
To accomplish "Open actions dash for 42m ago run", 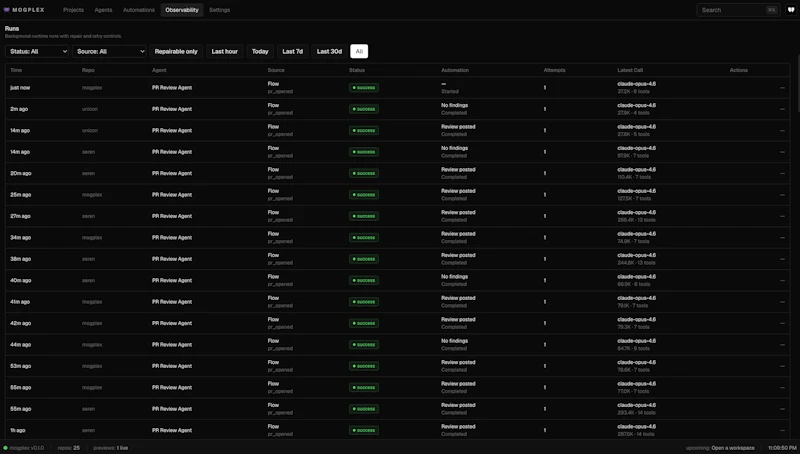I will pyautogui.click(x=782, y=323).
